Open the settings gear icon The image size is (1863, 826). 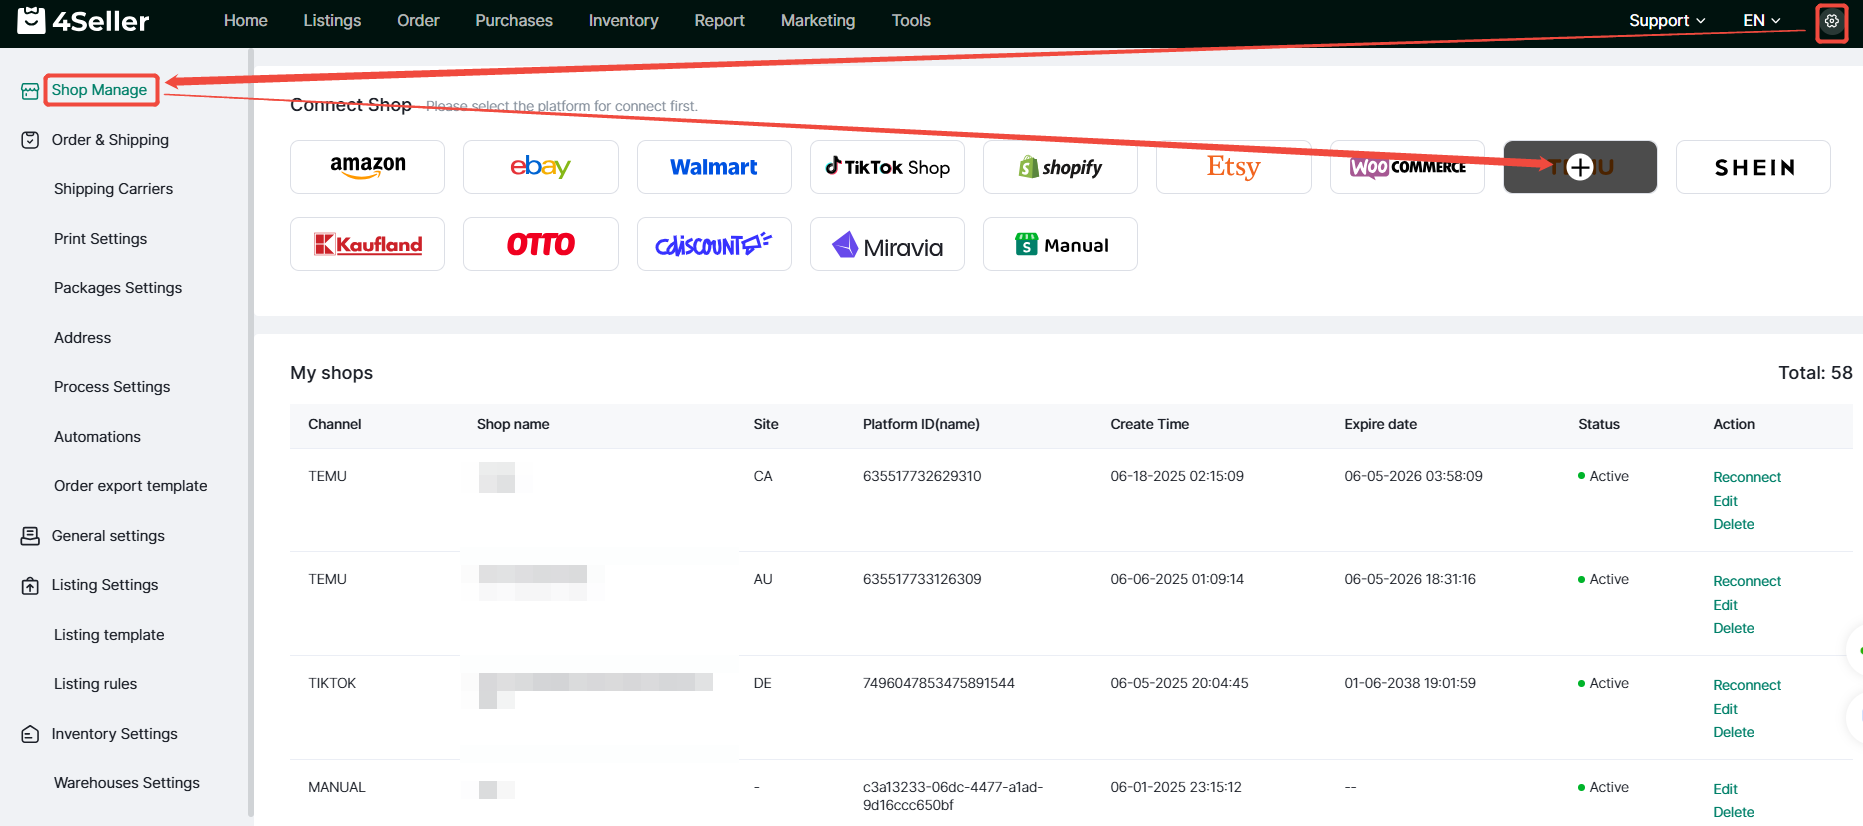click(x=1831, y=21)
